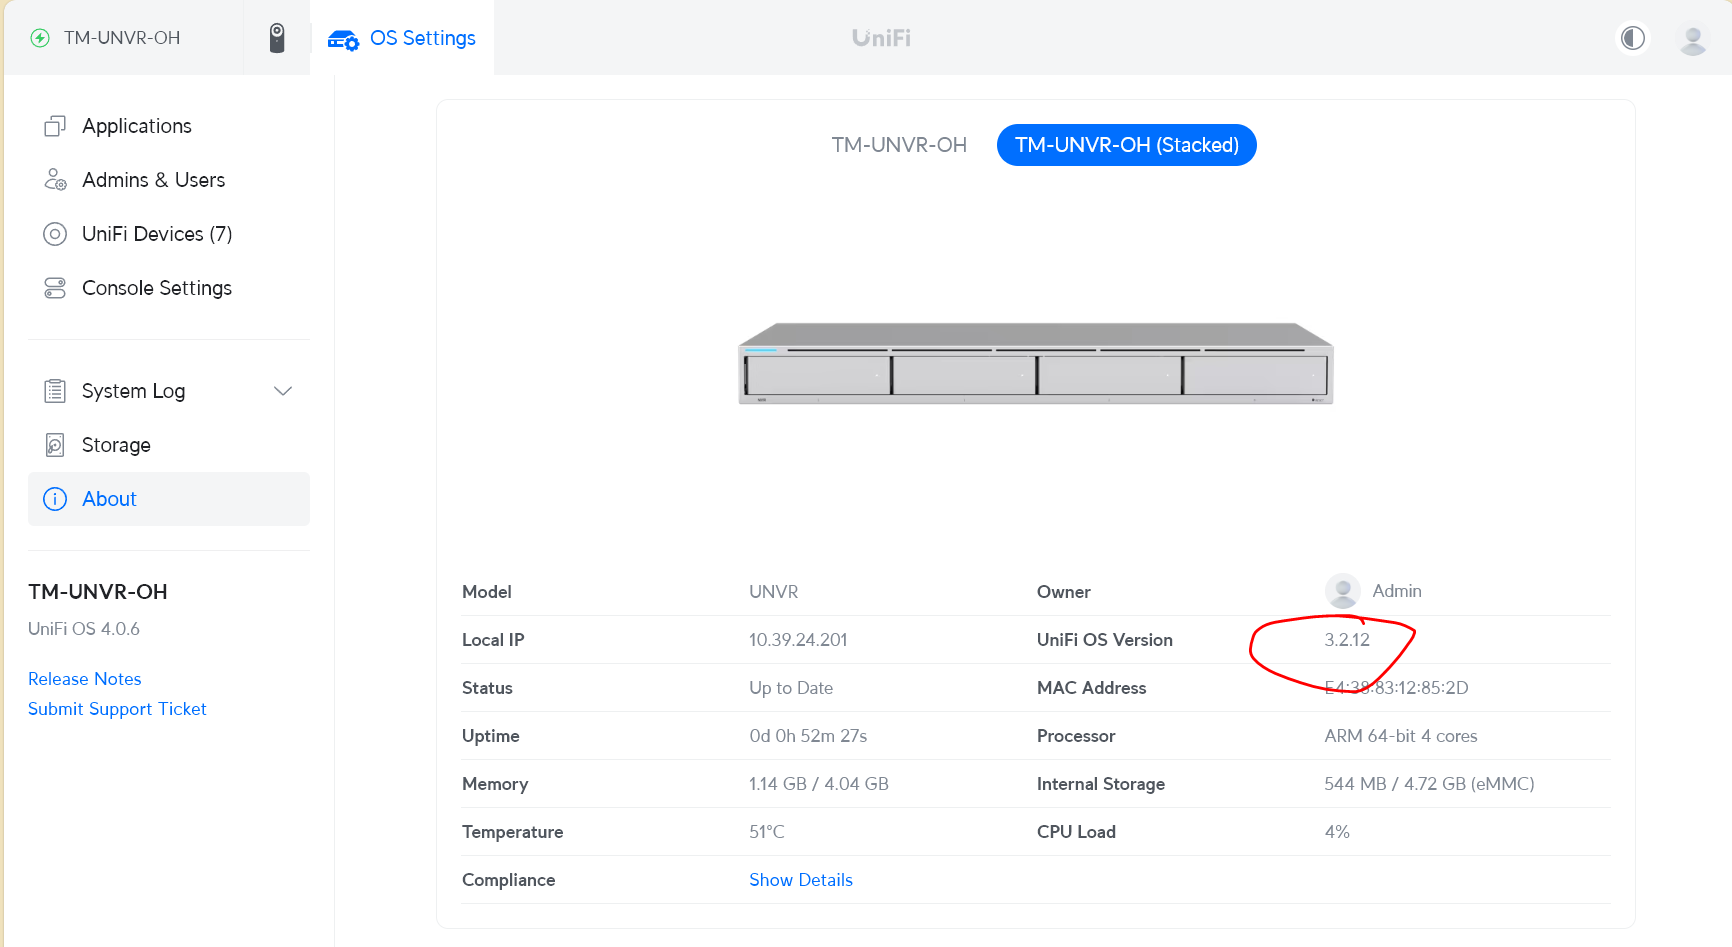
Task: Click the Owner name Admin
Action: tap(1397, 591)
